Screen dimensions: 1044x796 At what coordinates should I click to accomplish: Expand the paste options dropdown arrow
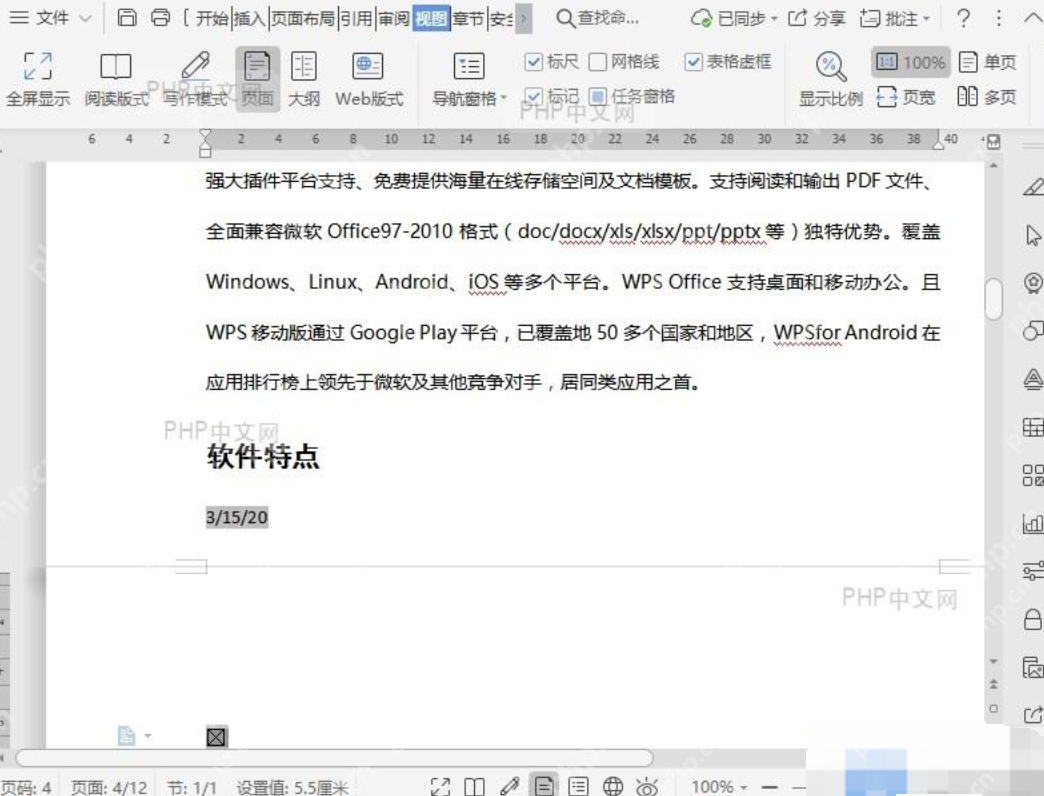point(148,736)
